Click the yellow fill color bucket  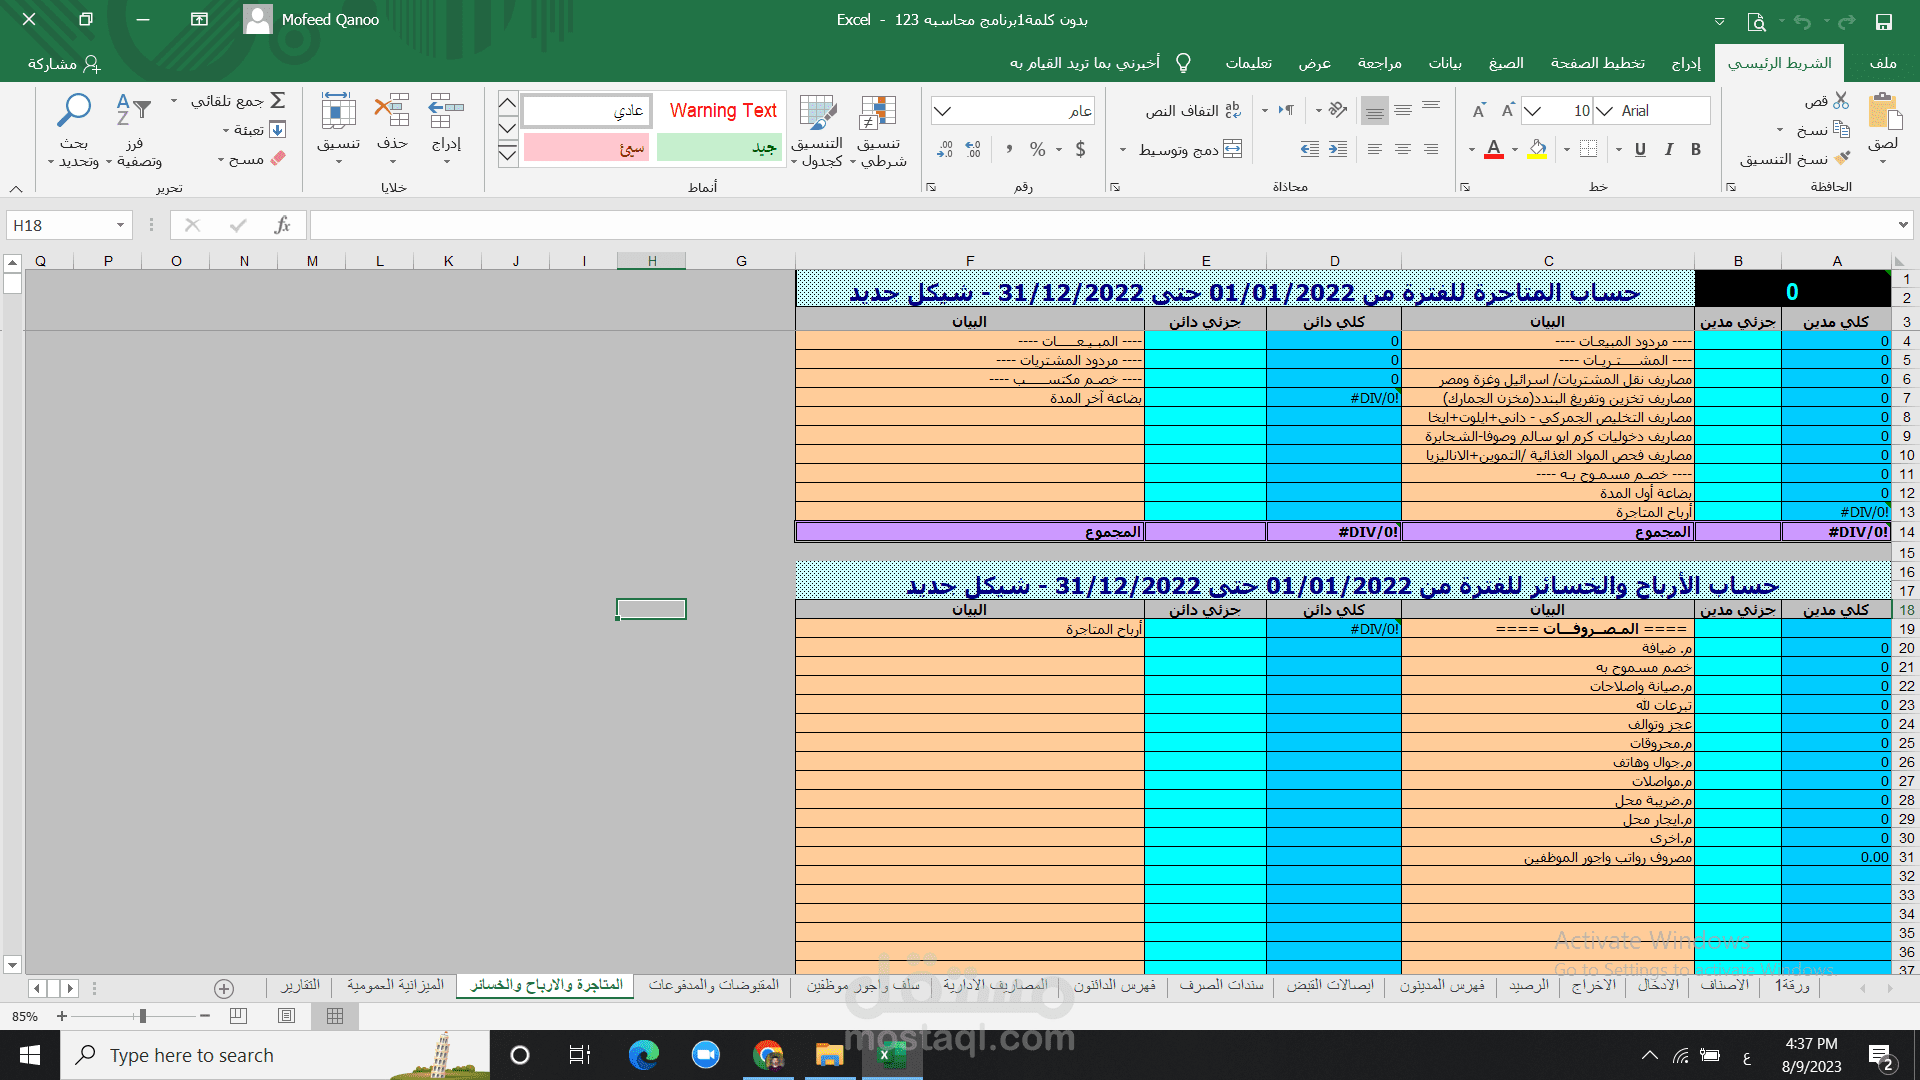(x=1538, y=150)
